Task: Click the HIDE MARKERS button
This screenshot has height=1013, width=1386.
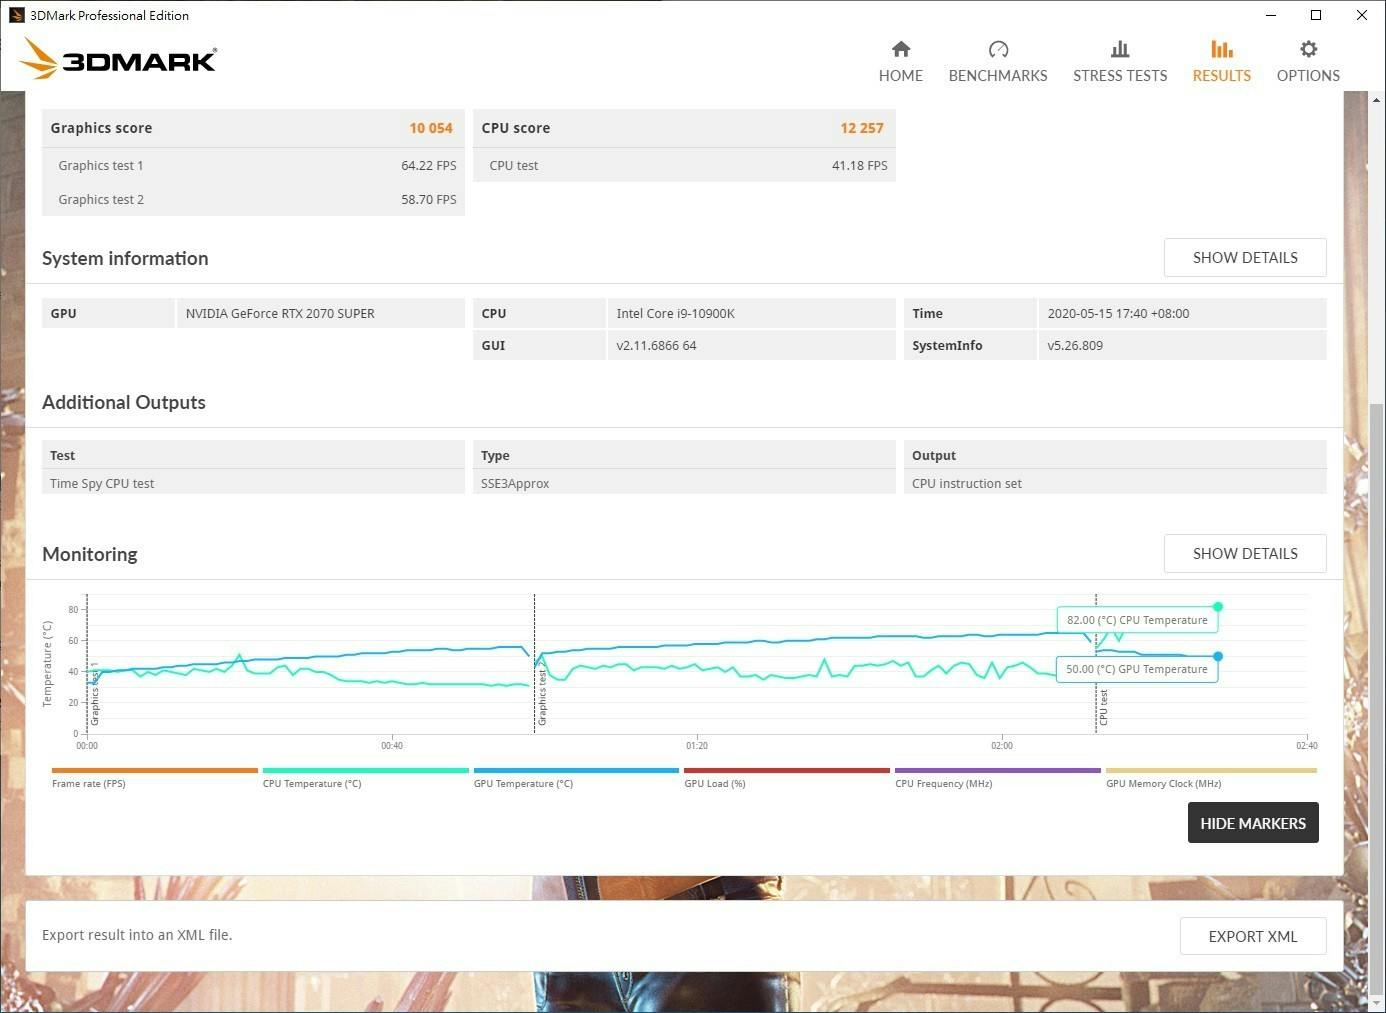Action: tap(1253, 823)
